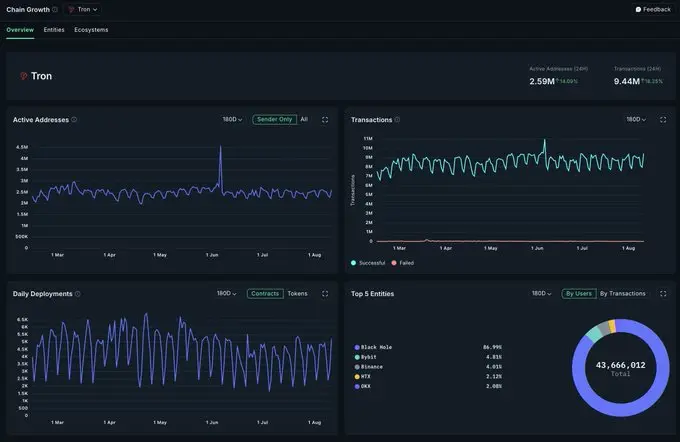The image size is (680, 442).
Task: Expand the Daily Deployments chart fullscreen
Action: click(325, 294)
